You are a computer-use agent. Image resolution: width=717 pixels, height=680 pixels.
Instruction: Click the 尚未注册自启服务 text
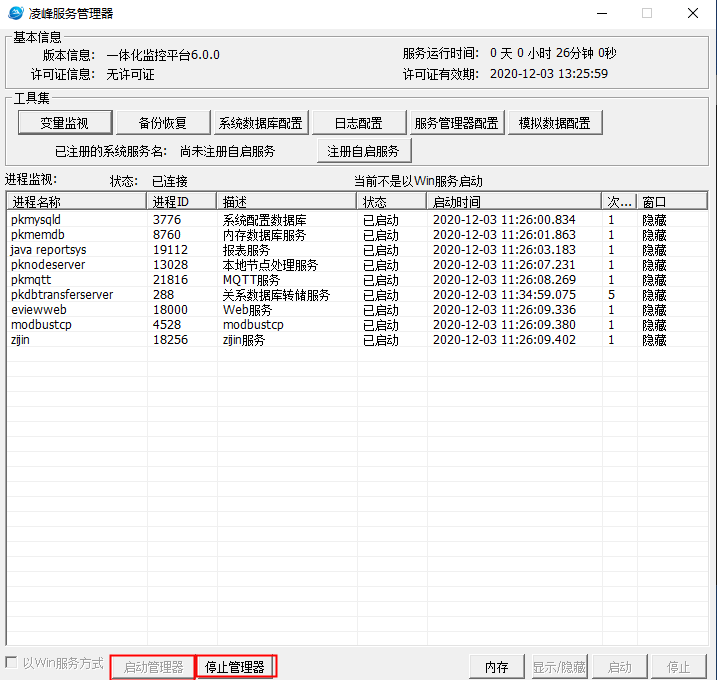(227, 151)
